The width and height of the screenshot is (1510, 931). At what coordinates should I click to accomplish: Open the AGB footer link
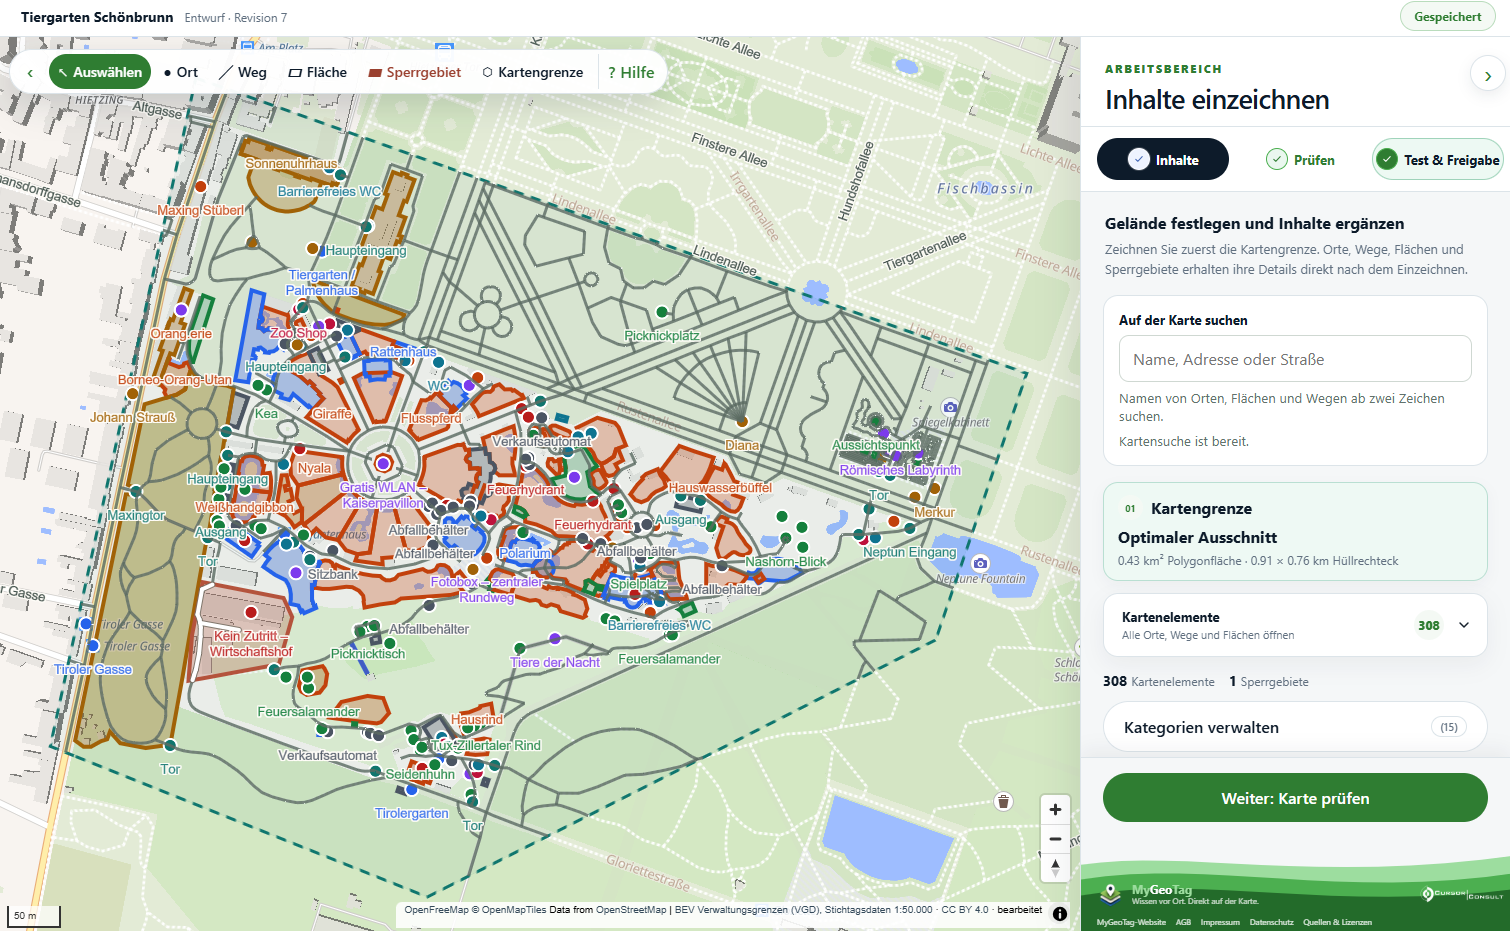pos(1183,922)
